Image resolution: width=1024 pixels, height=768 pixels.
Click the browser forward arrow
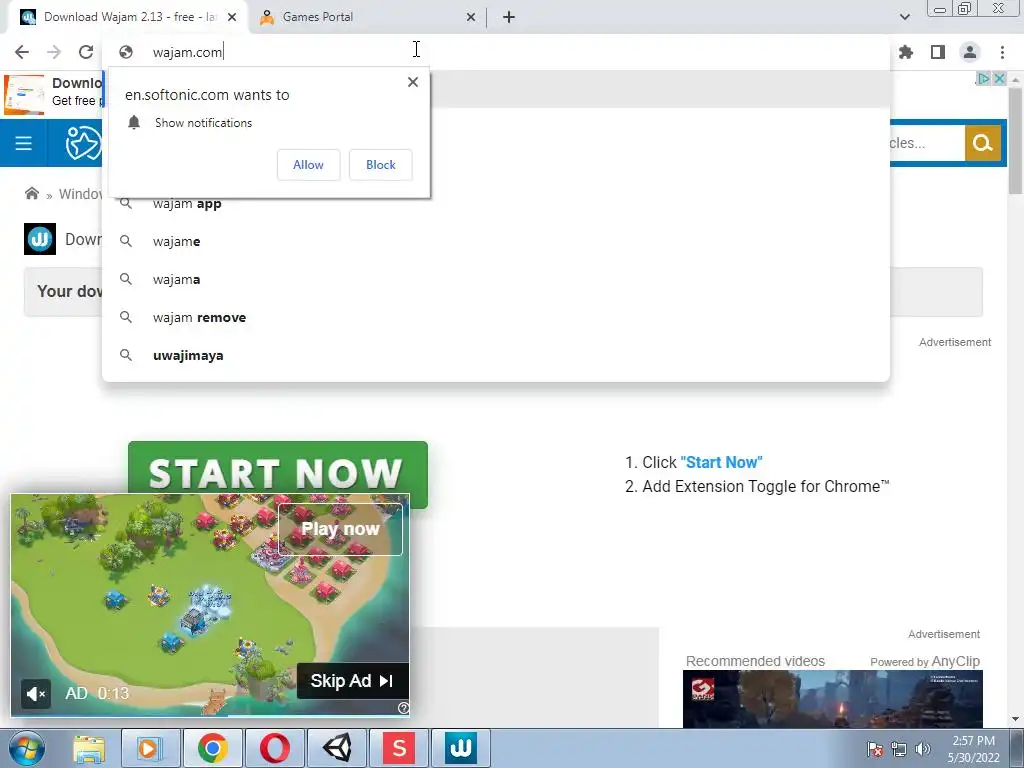(54, 52)
